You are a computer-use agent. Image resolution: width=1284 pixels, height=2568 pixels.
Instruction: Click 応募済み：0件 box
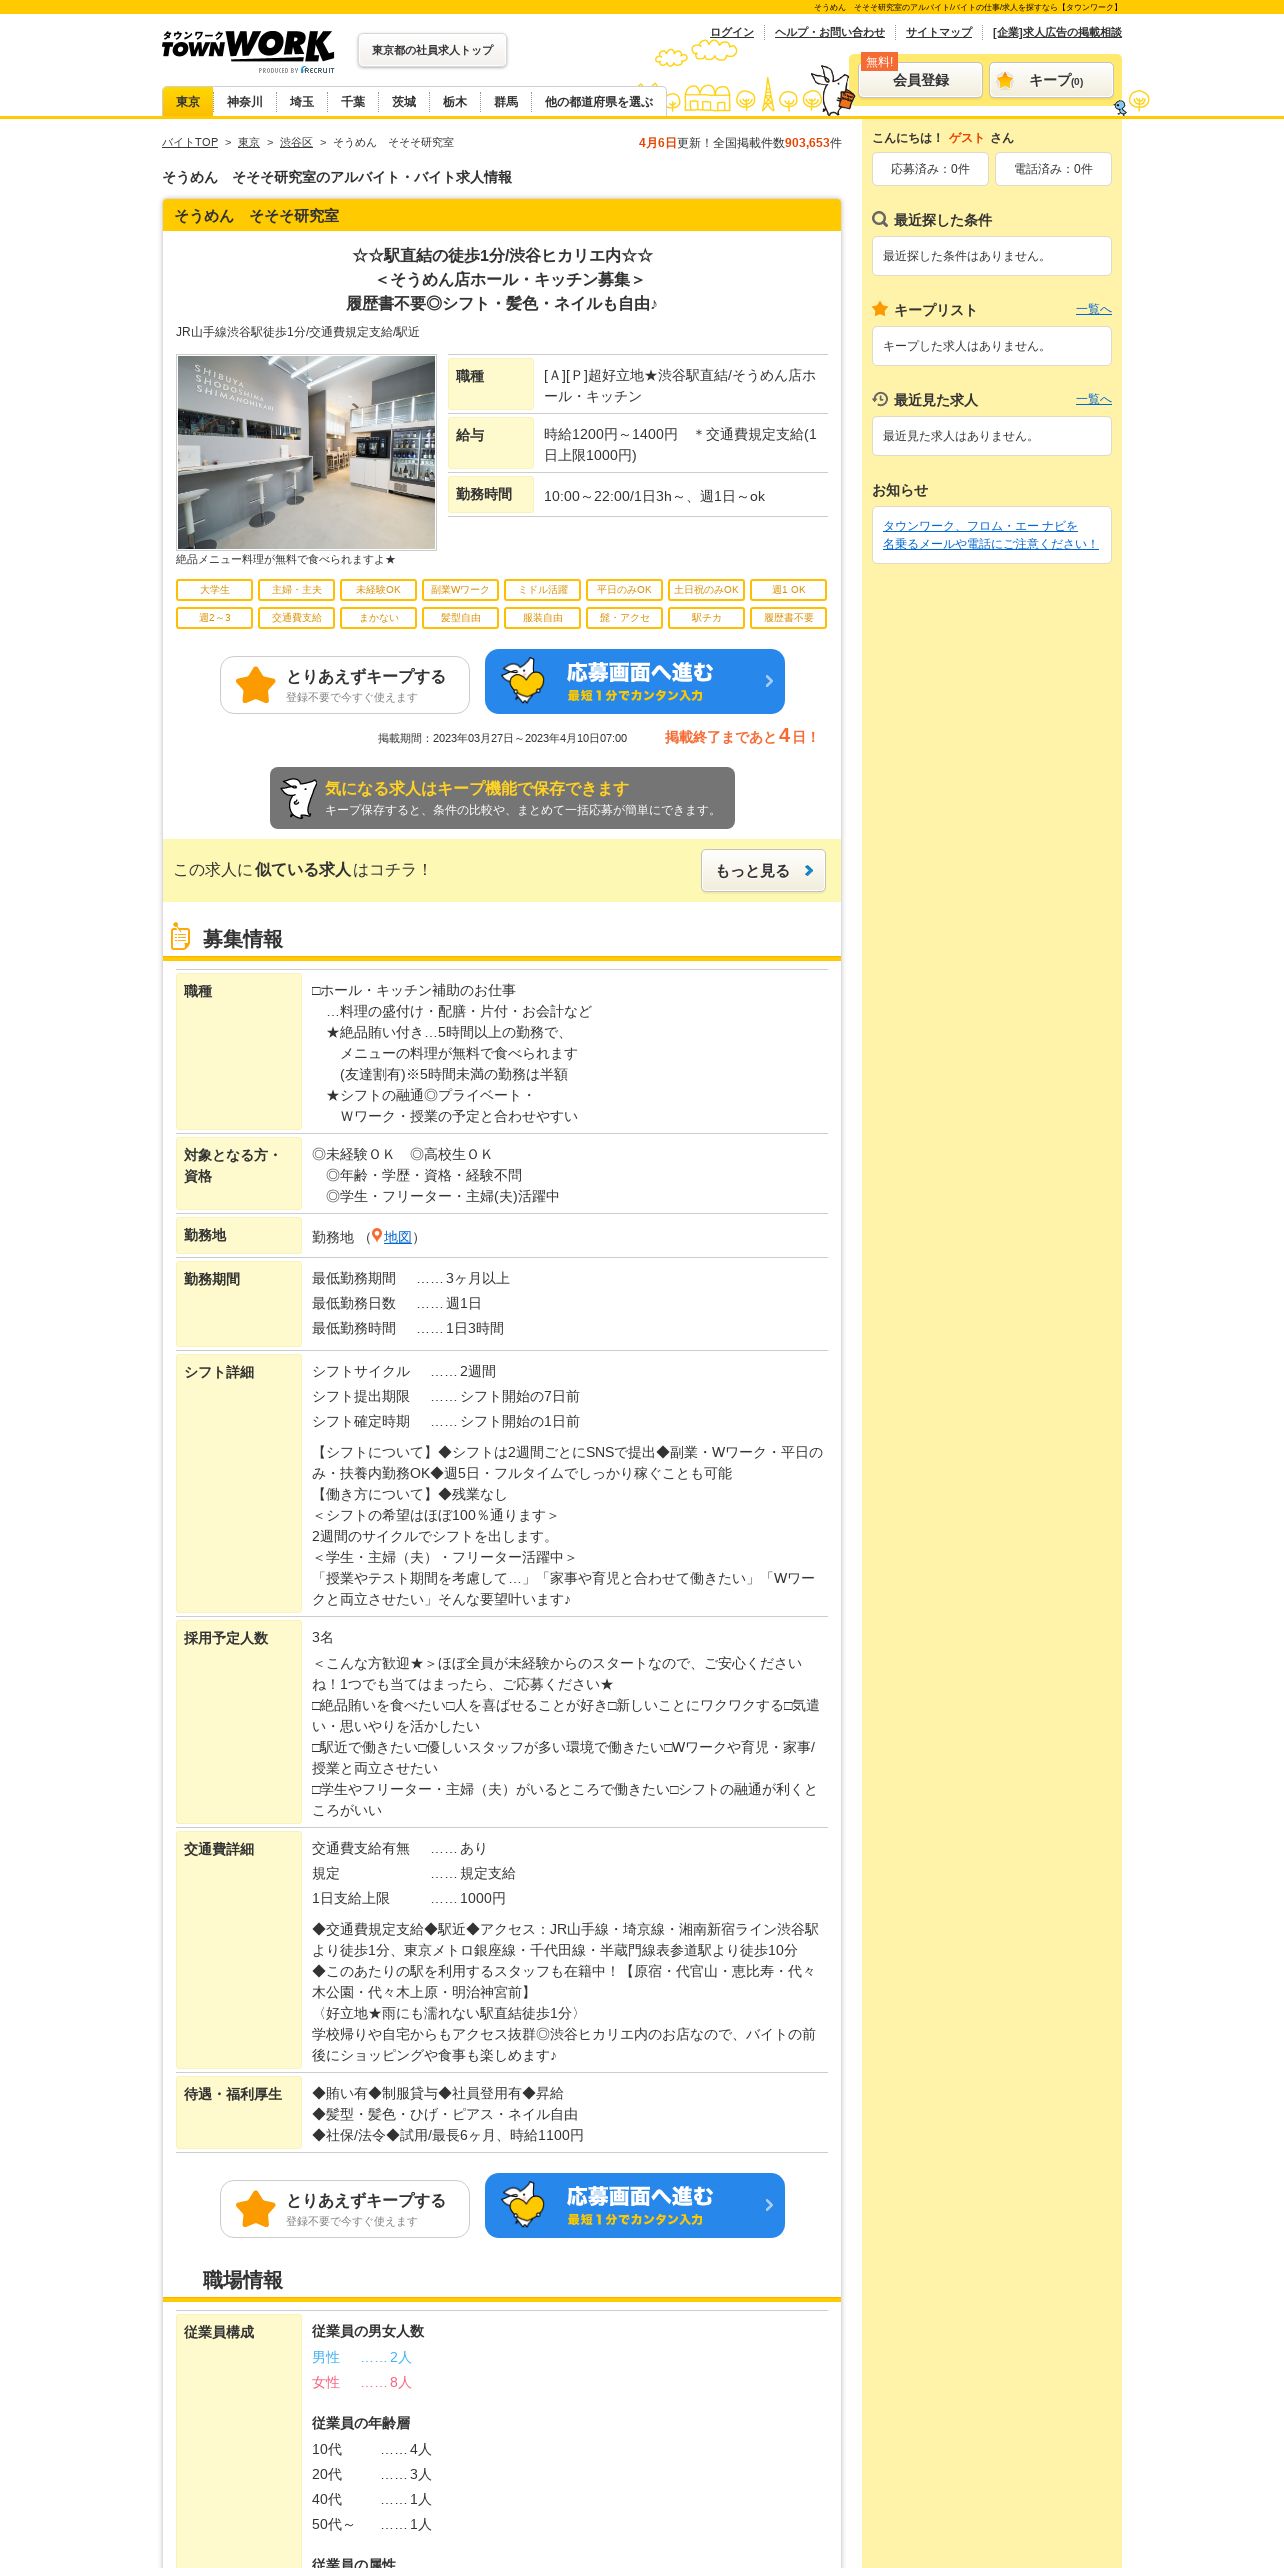click(x=930, y=169)
